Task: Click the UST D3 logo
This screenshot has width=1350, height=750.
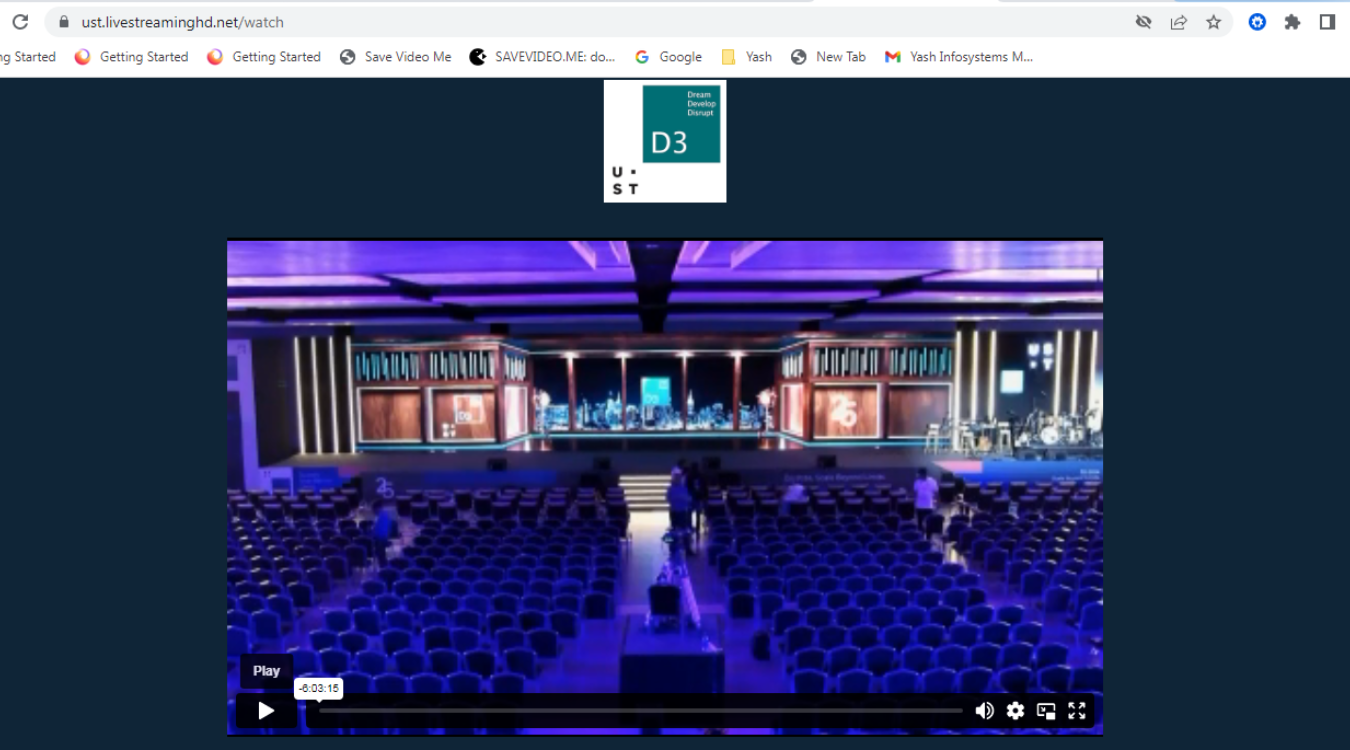Action: [665, 141]
